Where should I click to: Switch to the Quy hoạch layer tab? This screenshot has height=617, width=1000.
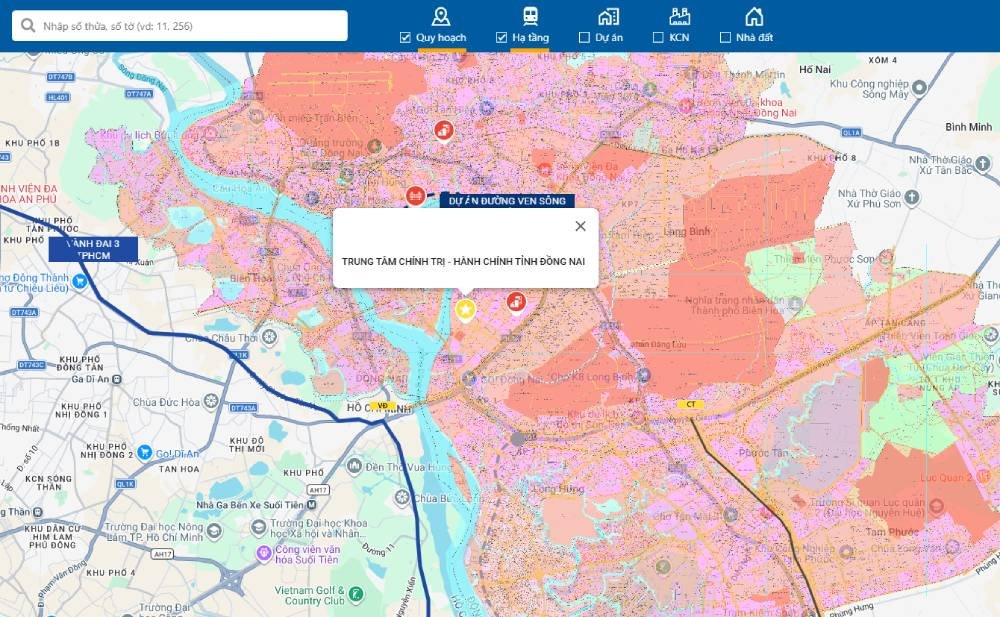click(440, 25)
